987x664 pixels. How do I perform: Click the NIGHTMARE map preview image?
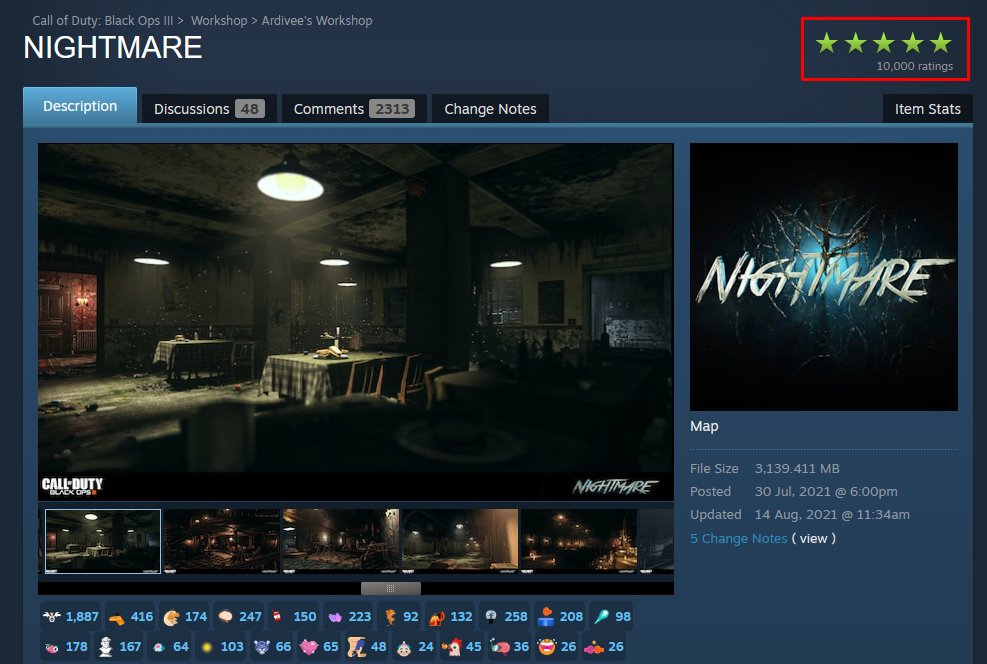click(824, 277)
